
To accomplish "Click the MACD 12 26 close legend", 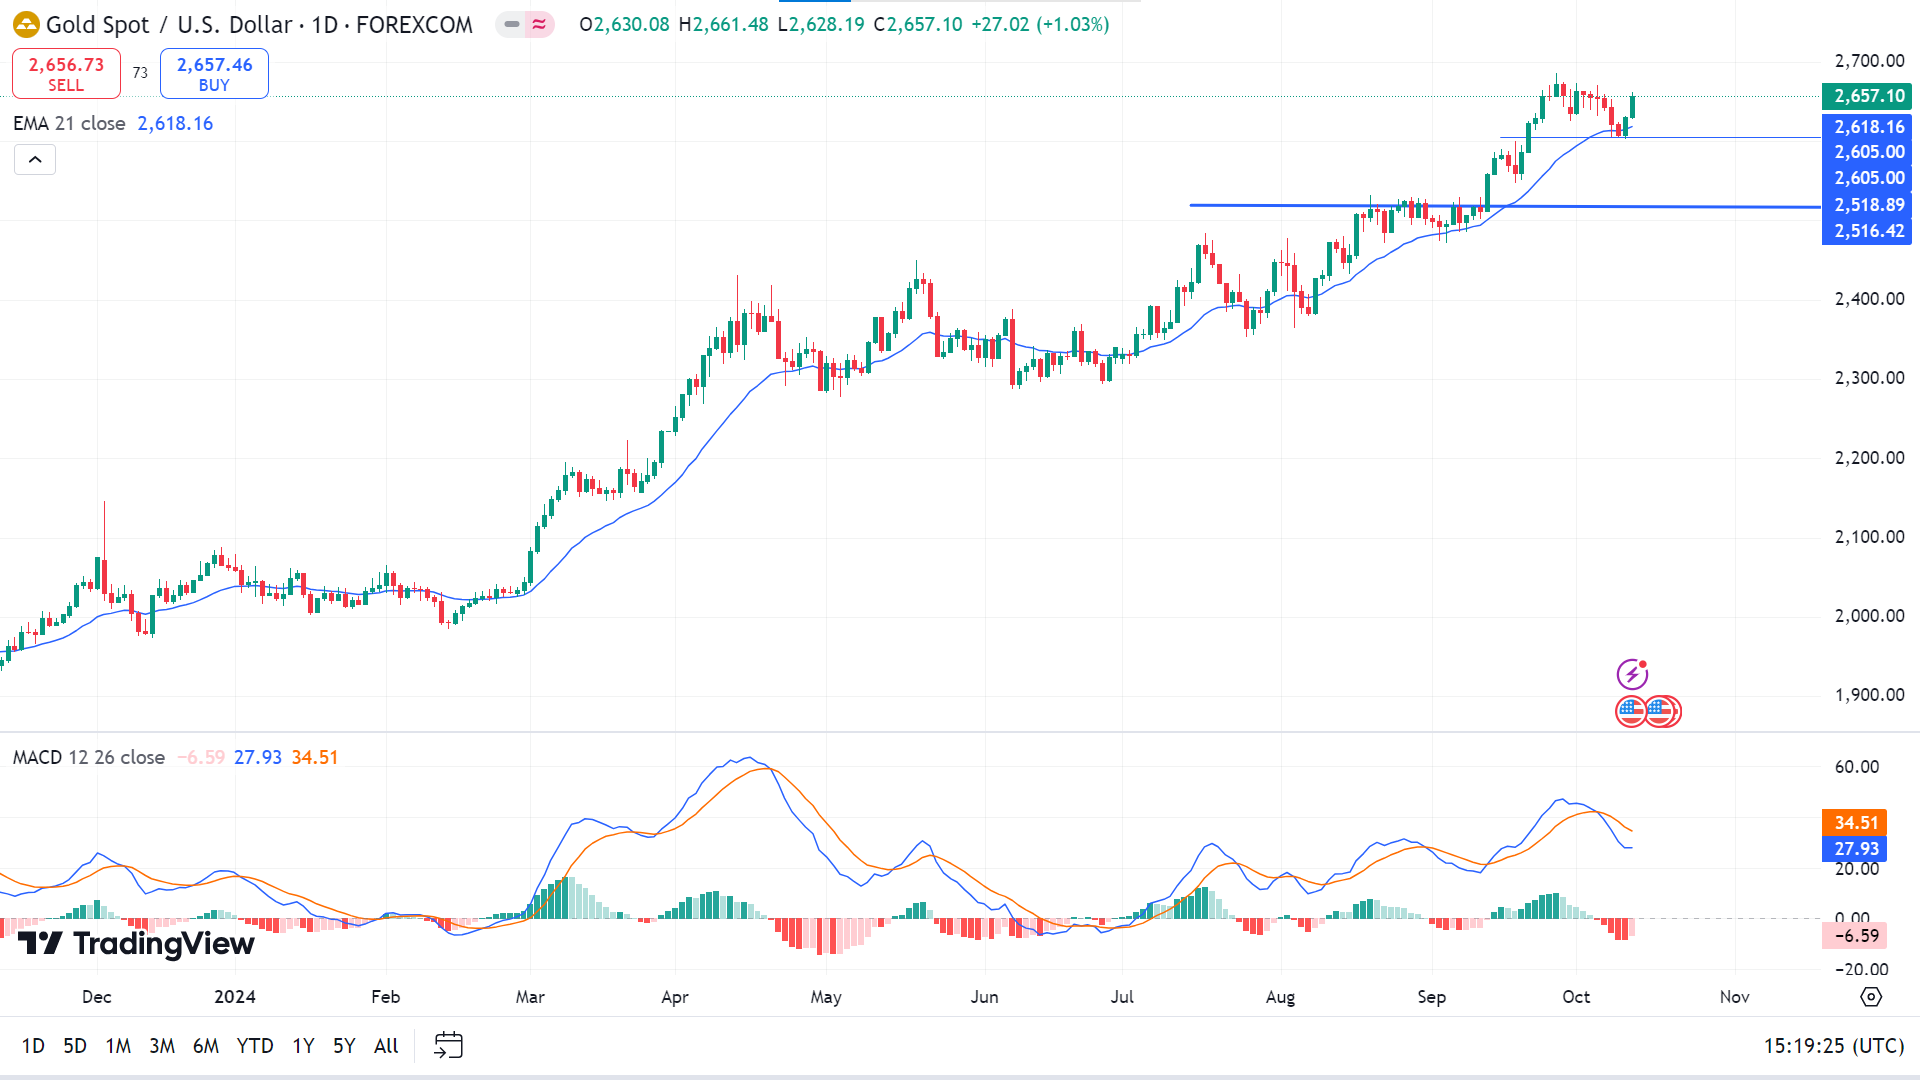I will coord(89,758).
